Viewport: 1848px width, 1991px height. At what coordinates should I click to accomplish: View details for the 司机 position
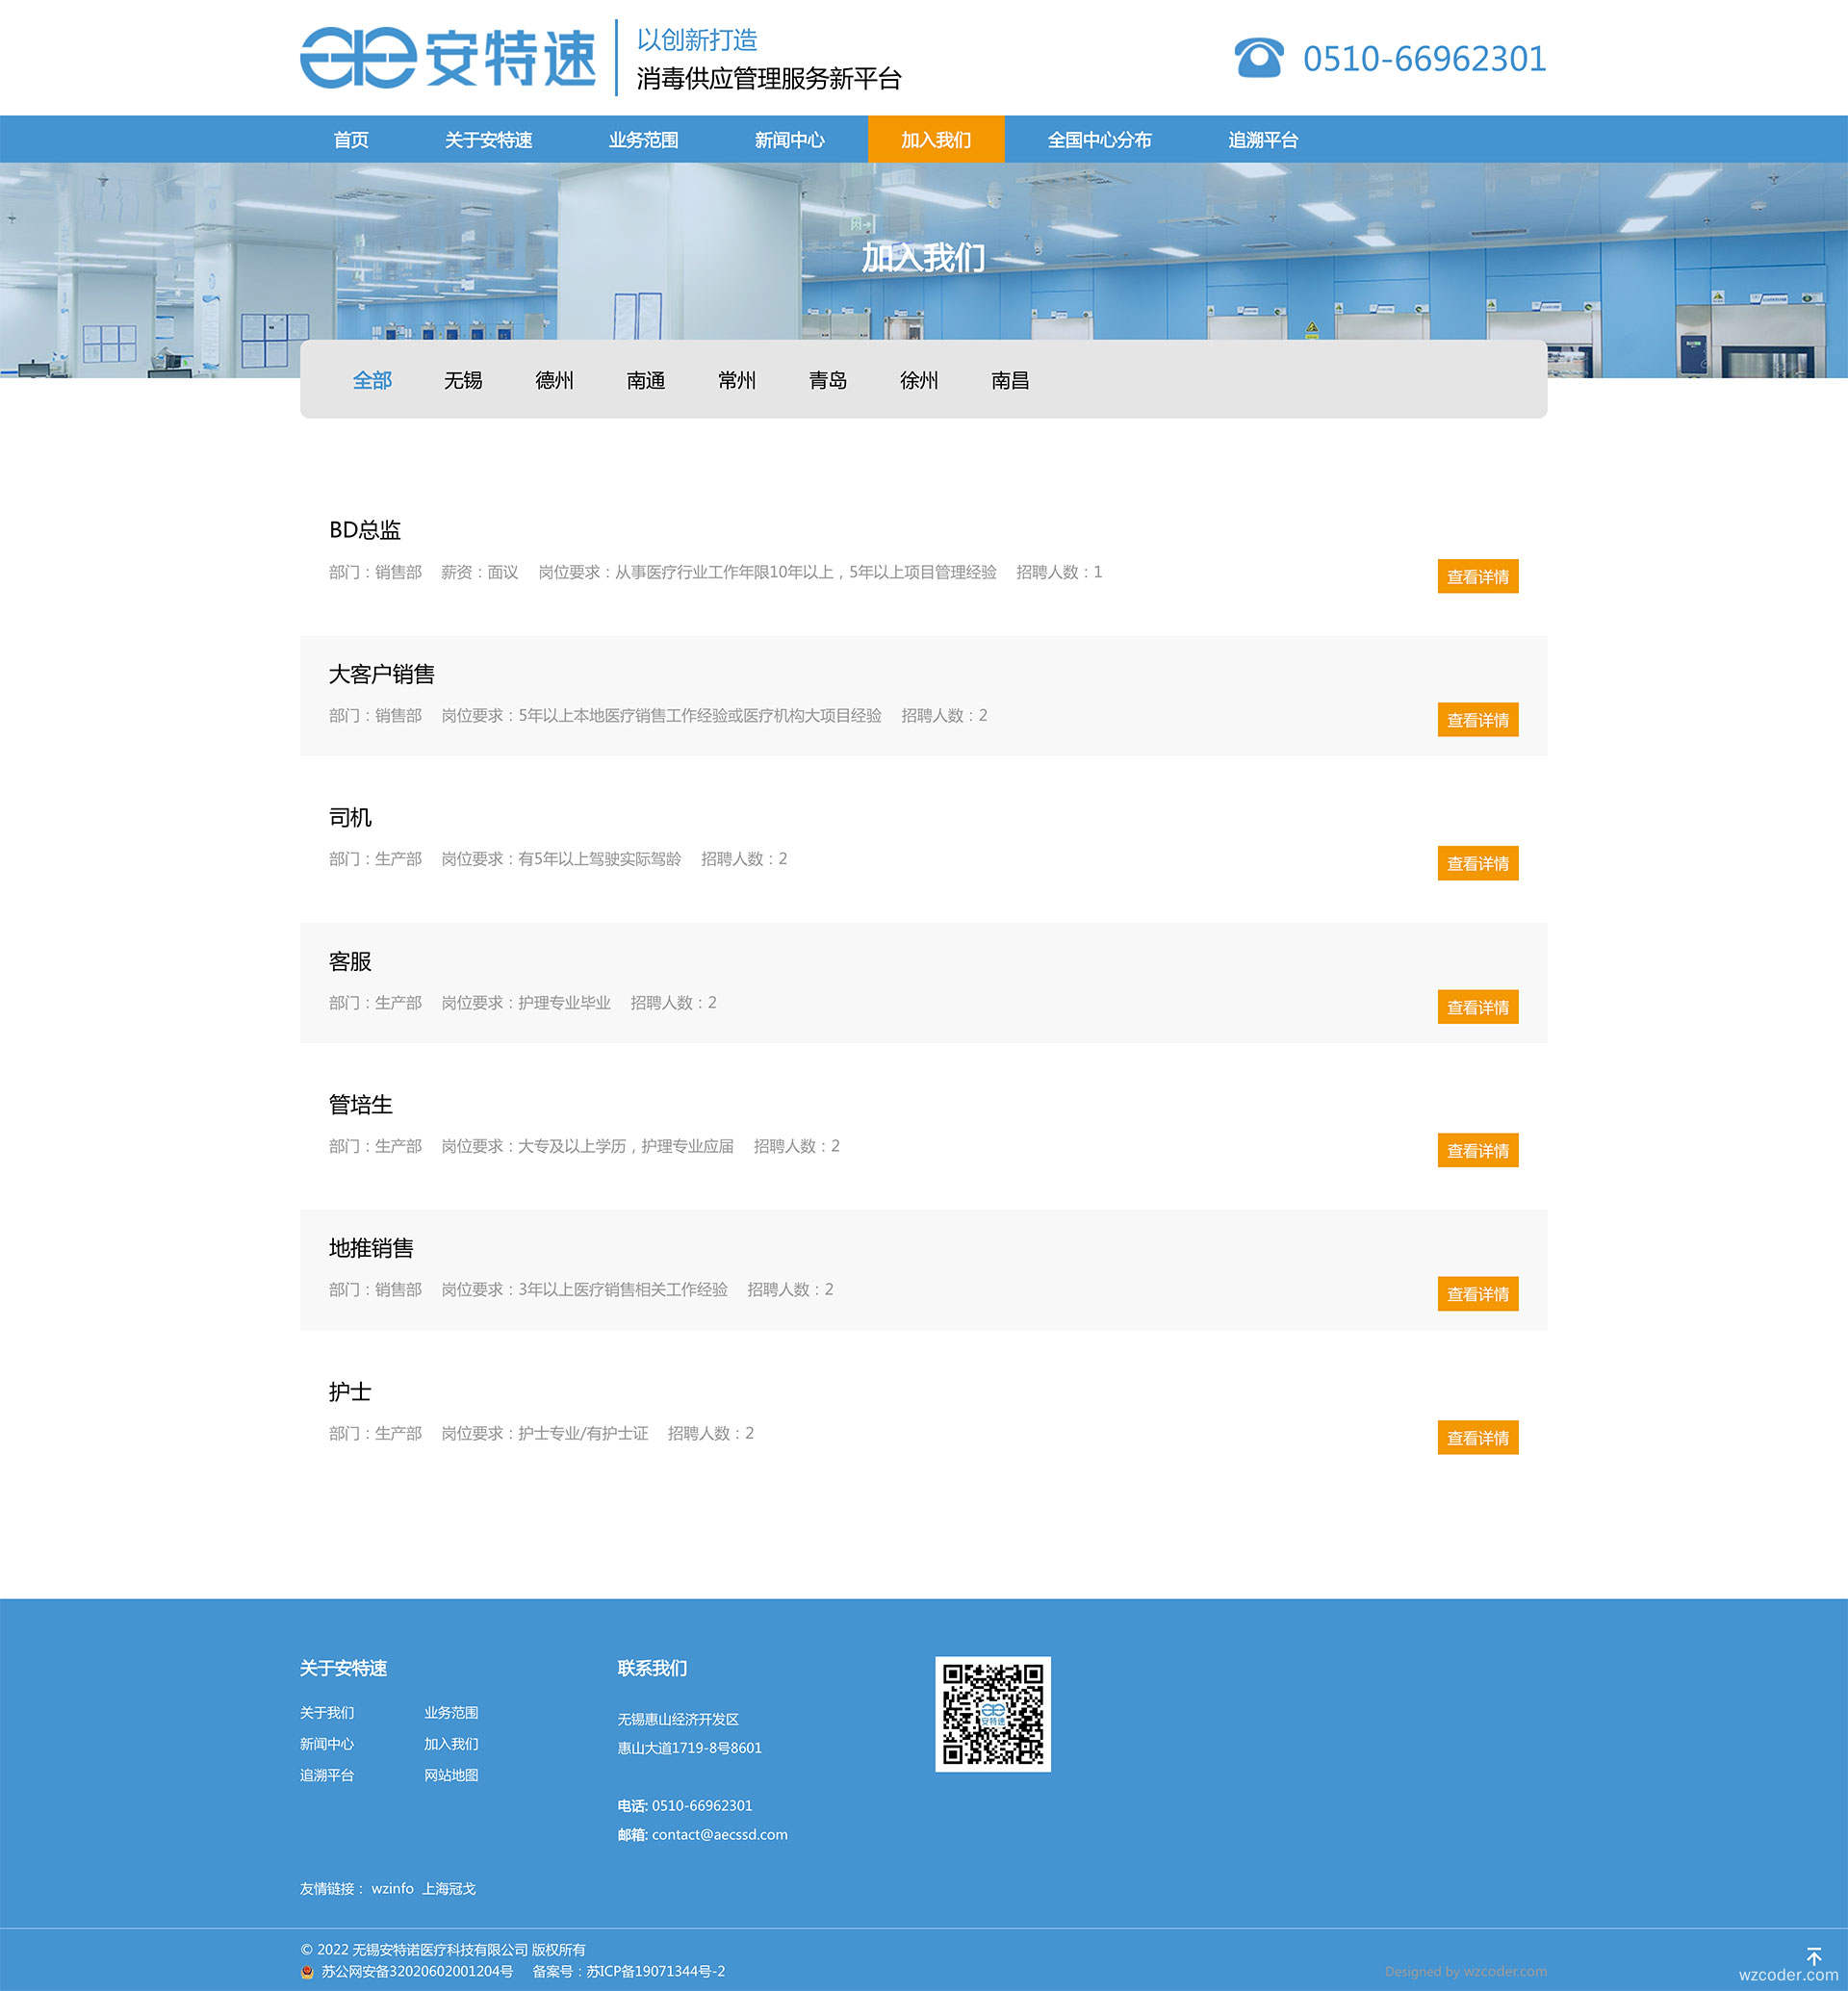click(1477, 863)
